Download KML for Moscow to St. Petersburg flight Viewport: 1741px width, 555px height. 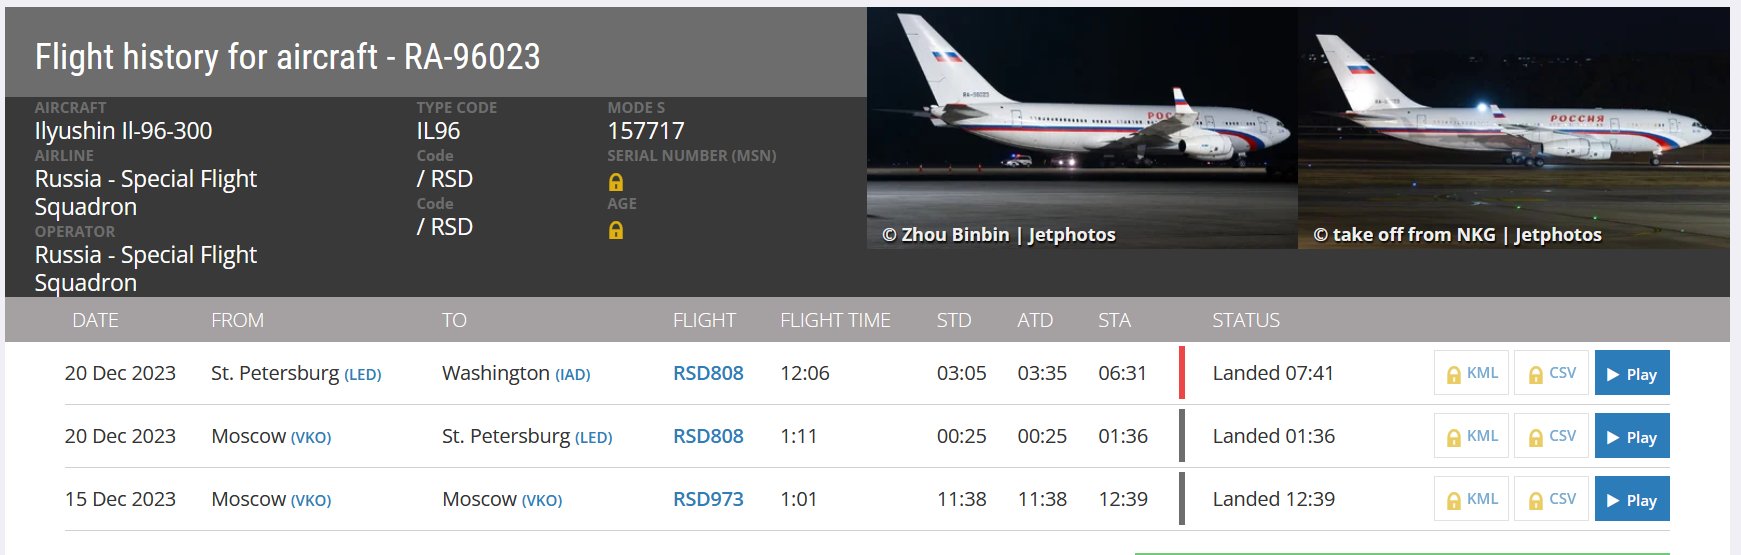coord(1471,437)
